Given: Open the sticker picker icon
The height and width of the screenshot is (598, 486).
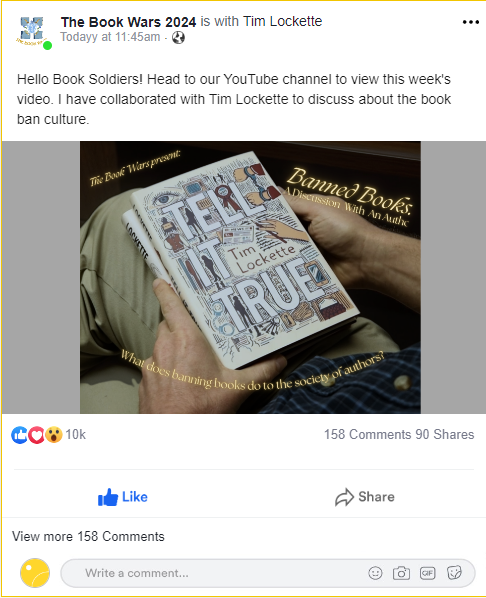Looking at the screenshot, I should pos(454,573).
